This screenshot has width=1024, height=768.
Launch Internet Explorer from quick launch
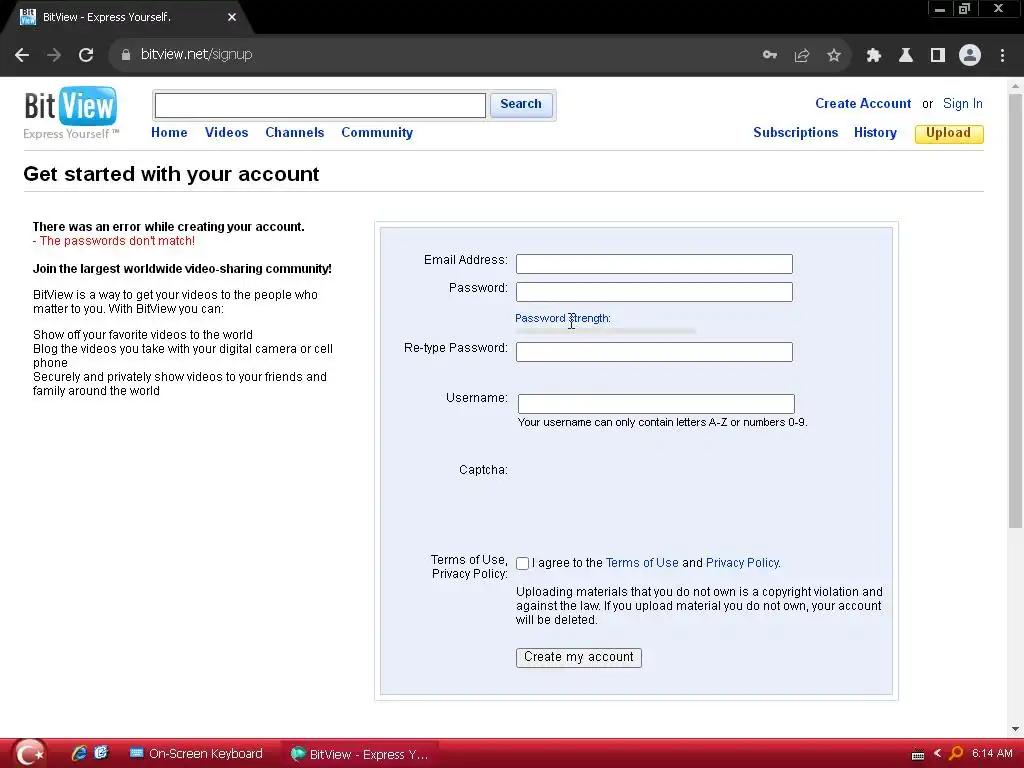pyautogui.click(x=79, y=753)
